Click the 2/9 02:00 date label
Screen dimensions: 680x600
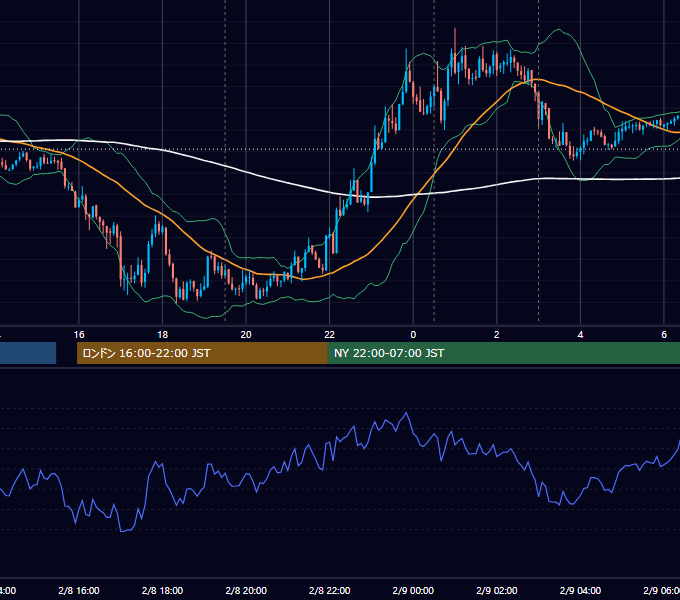pos(497,590)
